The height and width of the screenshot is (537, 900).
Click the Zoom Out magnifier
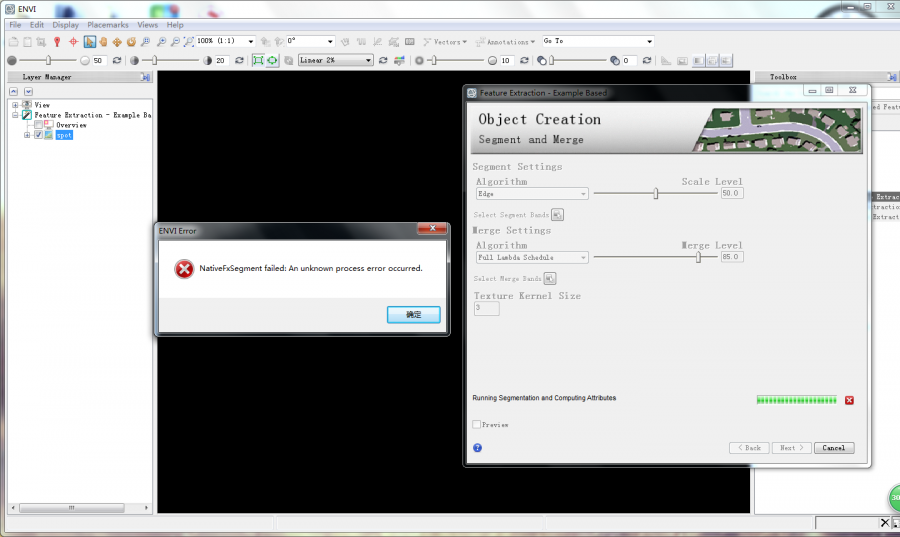pos(175,41)
